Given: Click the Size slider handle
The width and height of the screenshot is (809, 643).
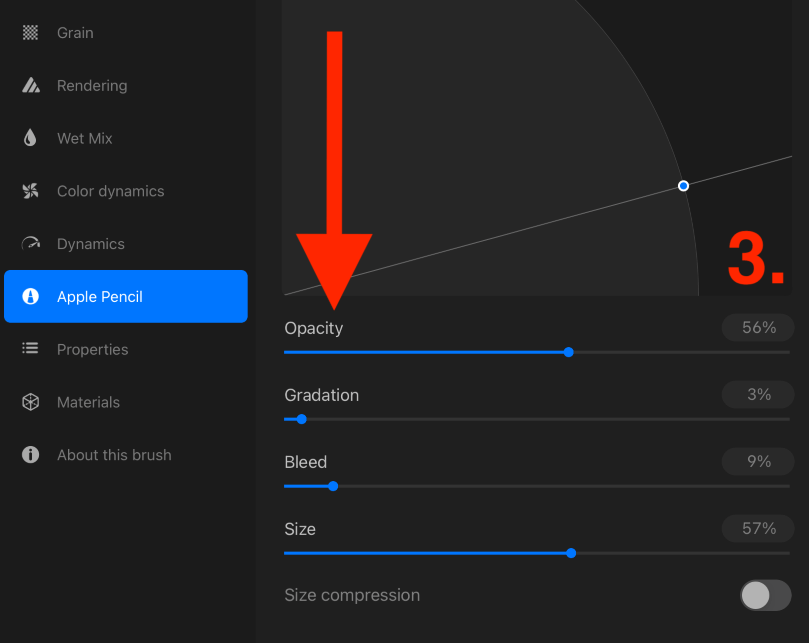Looking at the screenshot, I should pyautogui.click(x=571, y=553).
